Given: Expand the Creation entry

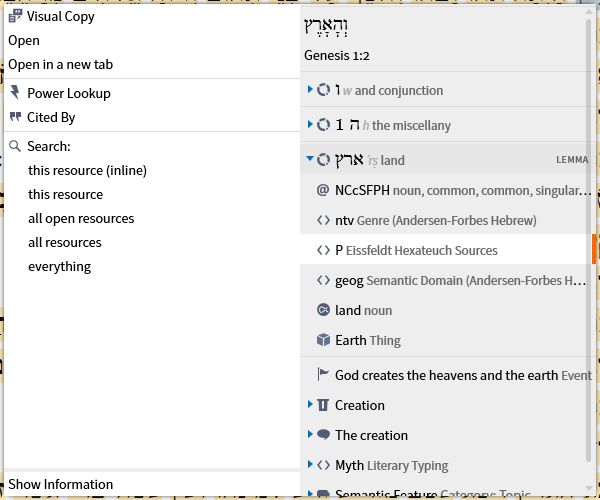Looking at the screenshot, I should 310,404.
